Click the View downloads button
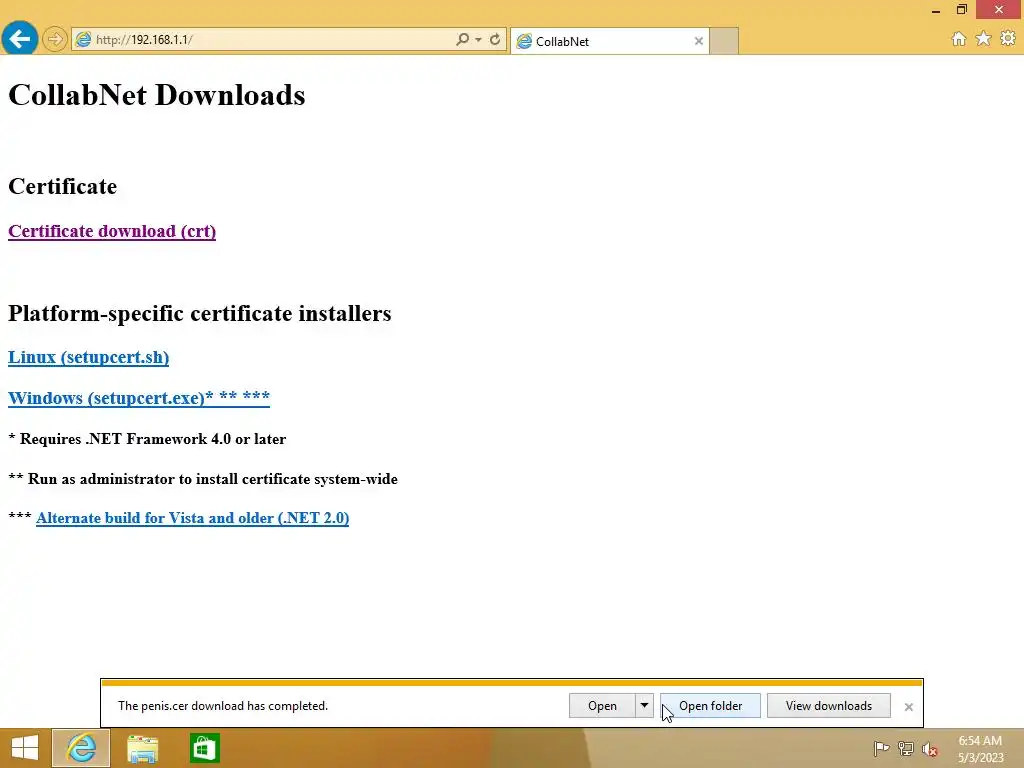This screenshot has width=1024, height=768. click(829, 706)
